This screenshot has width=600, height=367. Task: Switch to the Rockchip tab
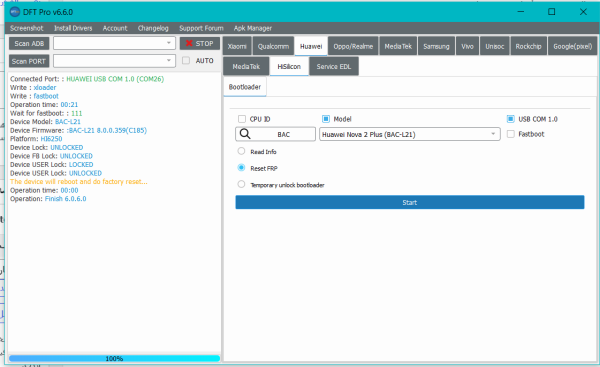[528, 46]
